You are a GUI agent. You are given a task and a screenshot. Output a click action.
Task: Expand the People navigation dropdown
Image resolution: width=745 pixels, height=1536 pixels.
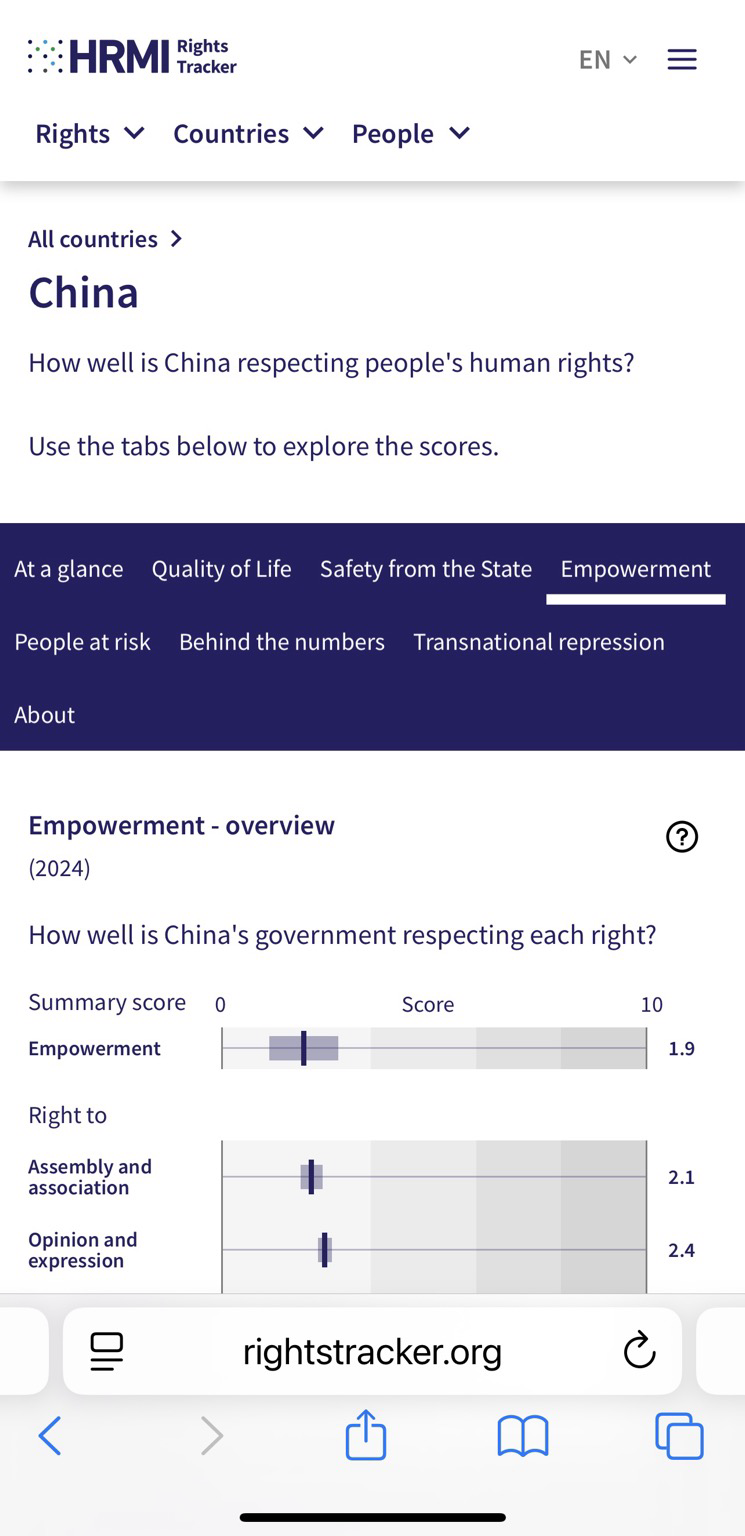(411, 133)
